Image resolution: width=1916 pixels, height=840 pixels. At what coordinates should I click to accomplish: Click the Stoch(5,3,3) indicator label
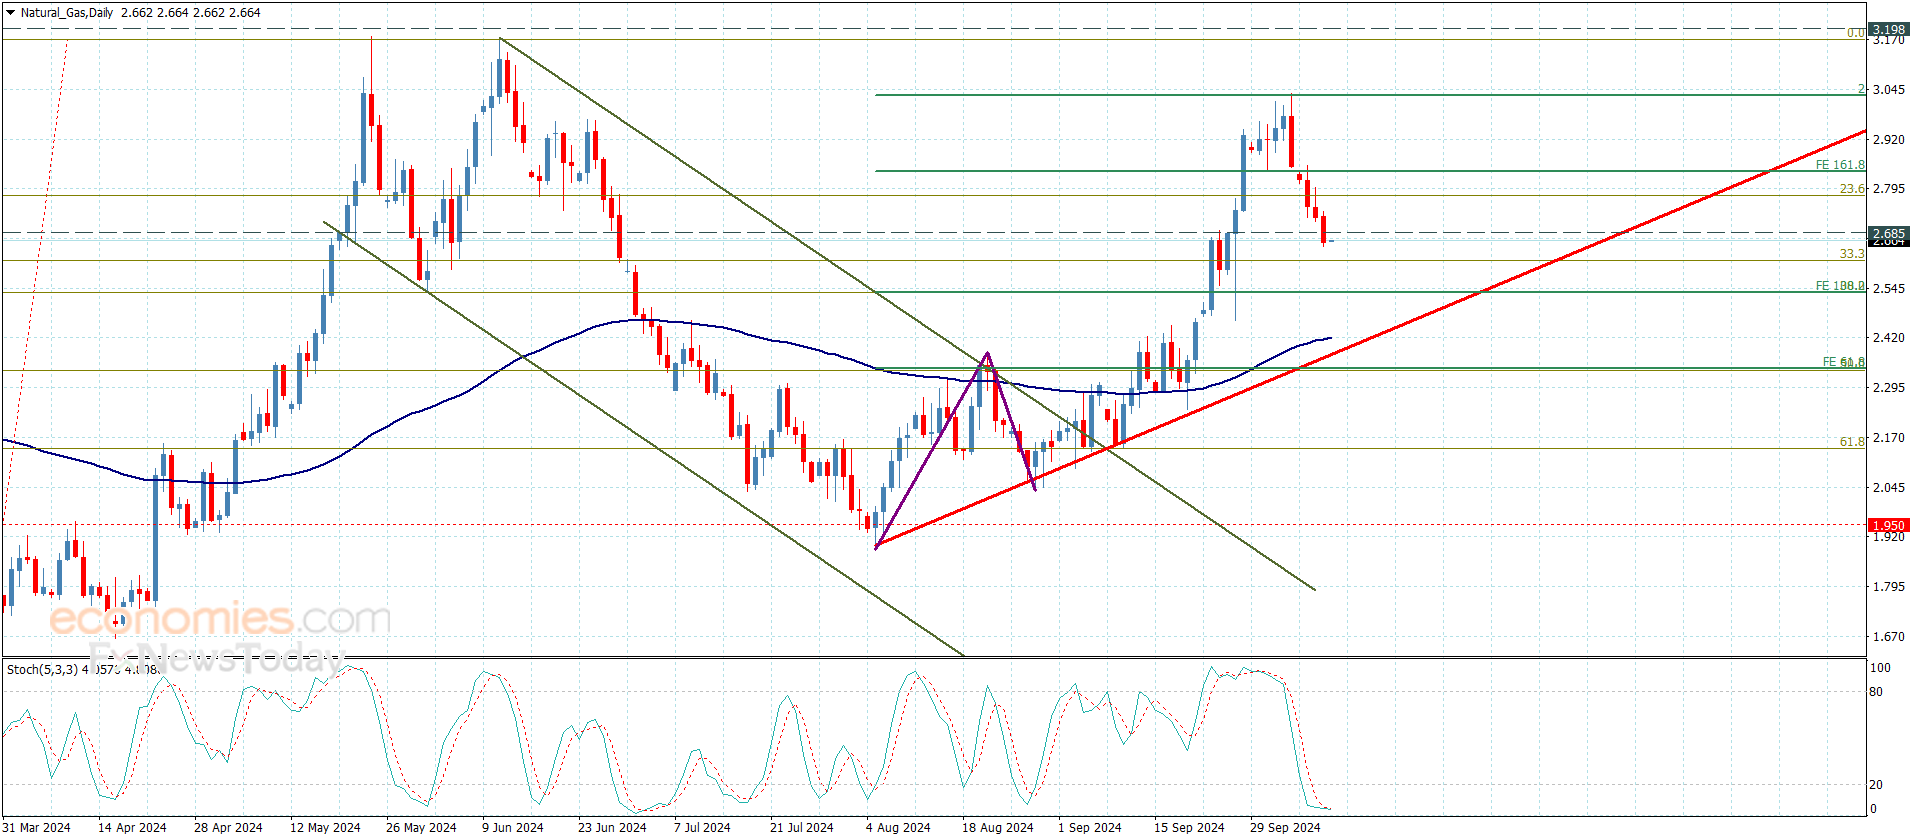click(42, 669)
